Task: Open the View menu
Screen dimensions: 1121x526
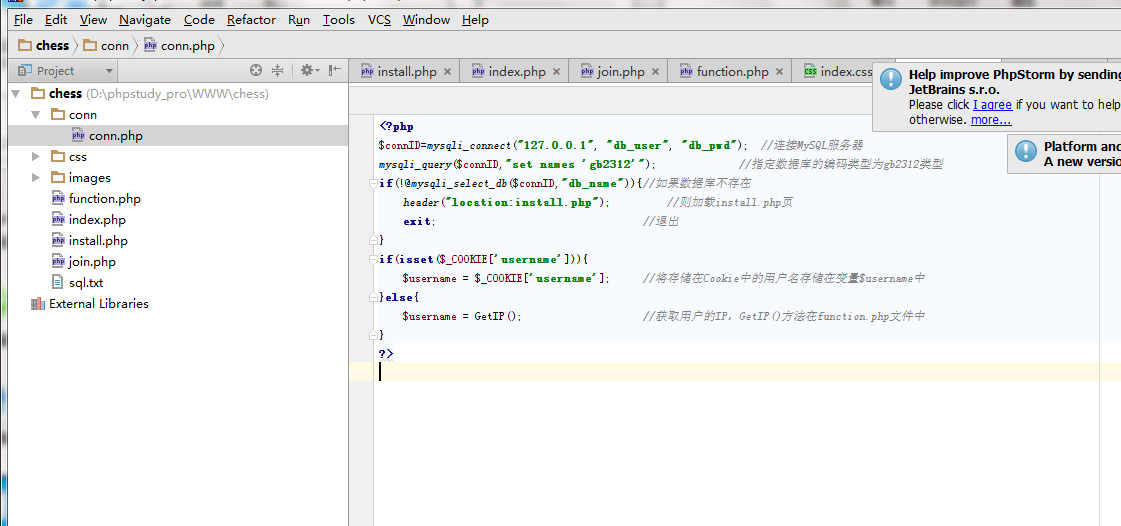Action: pyautogui.click(x=93, y=20)
